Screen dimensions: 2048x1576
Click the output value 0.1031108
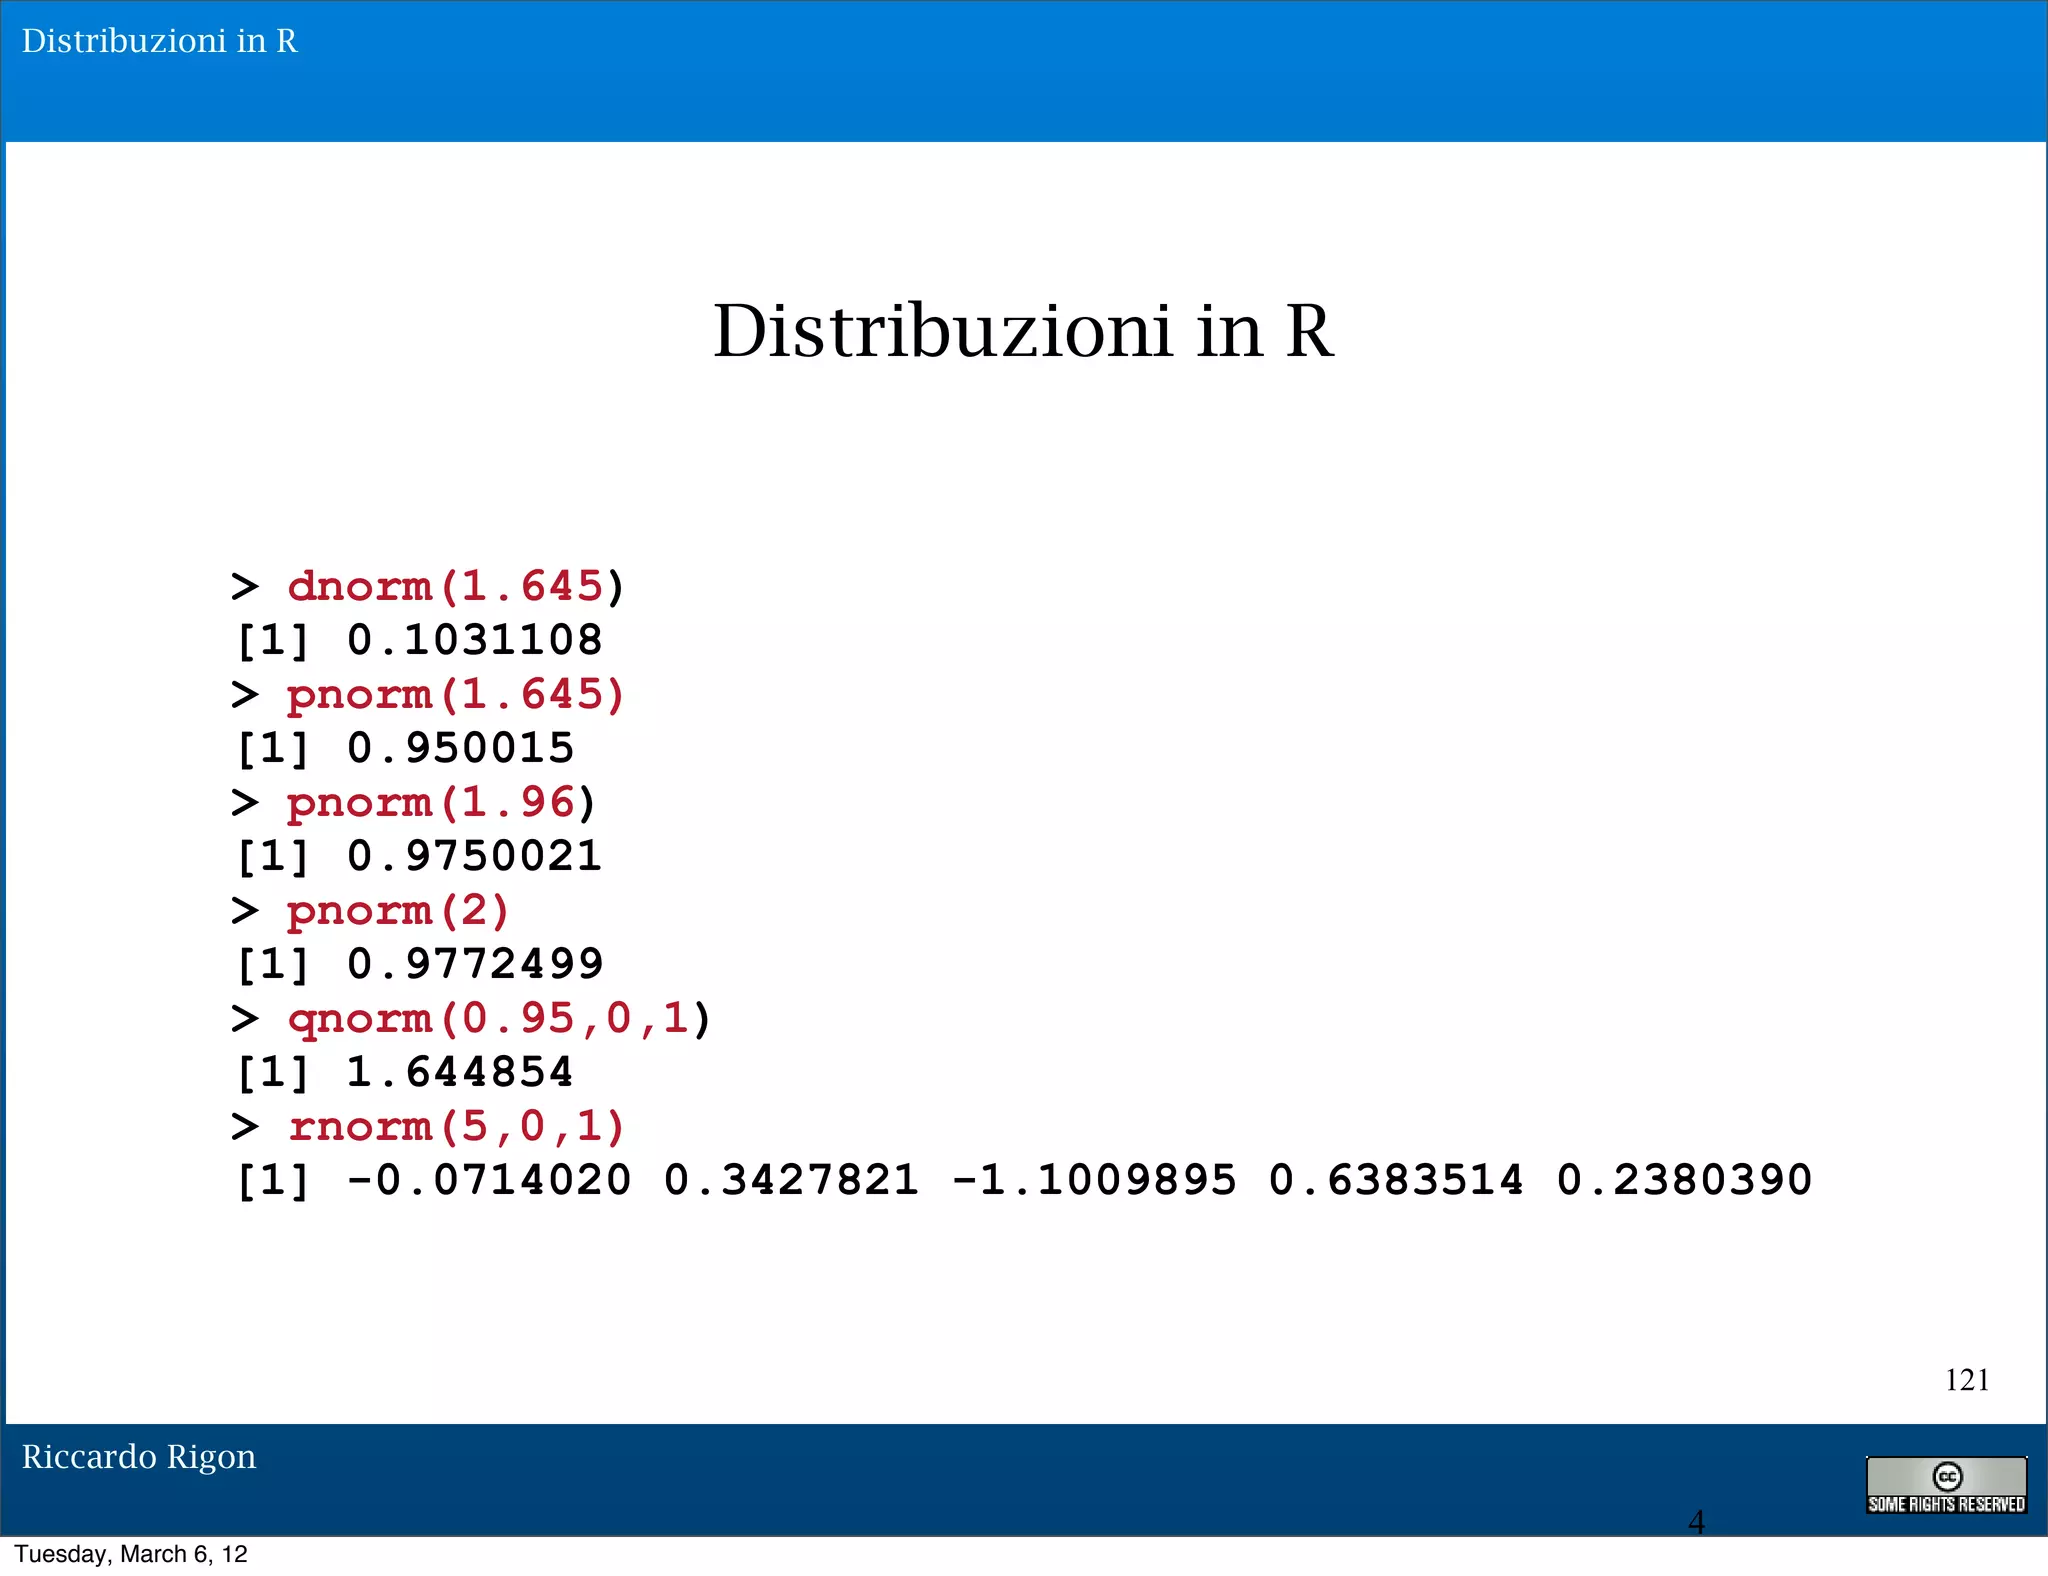474,640
